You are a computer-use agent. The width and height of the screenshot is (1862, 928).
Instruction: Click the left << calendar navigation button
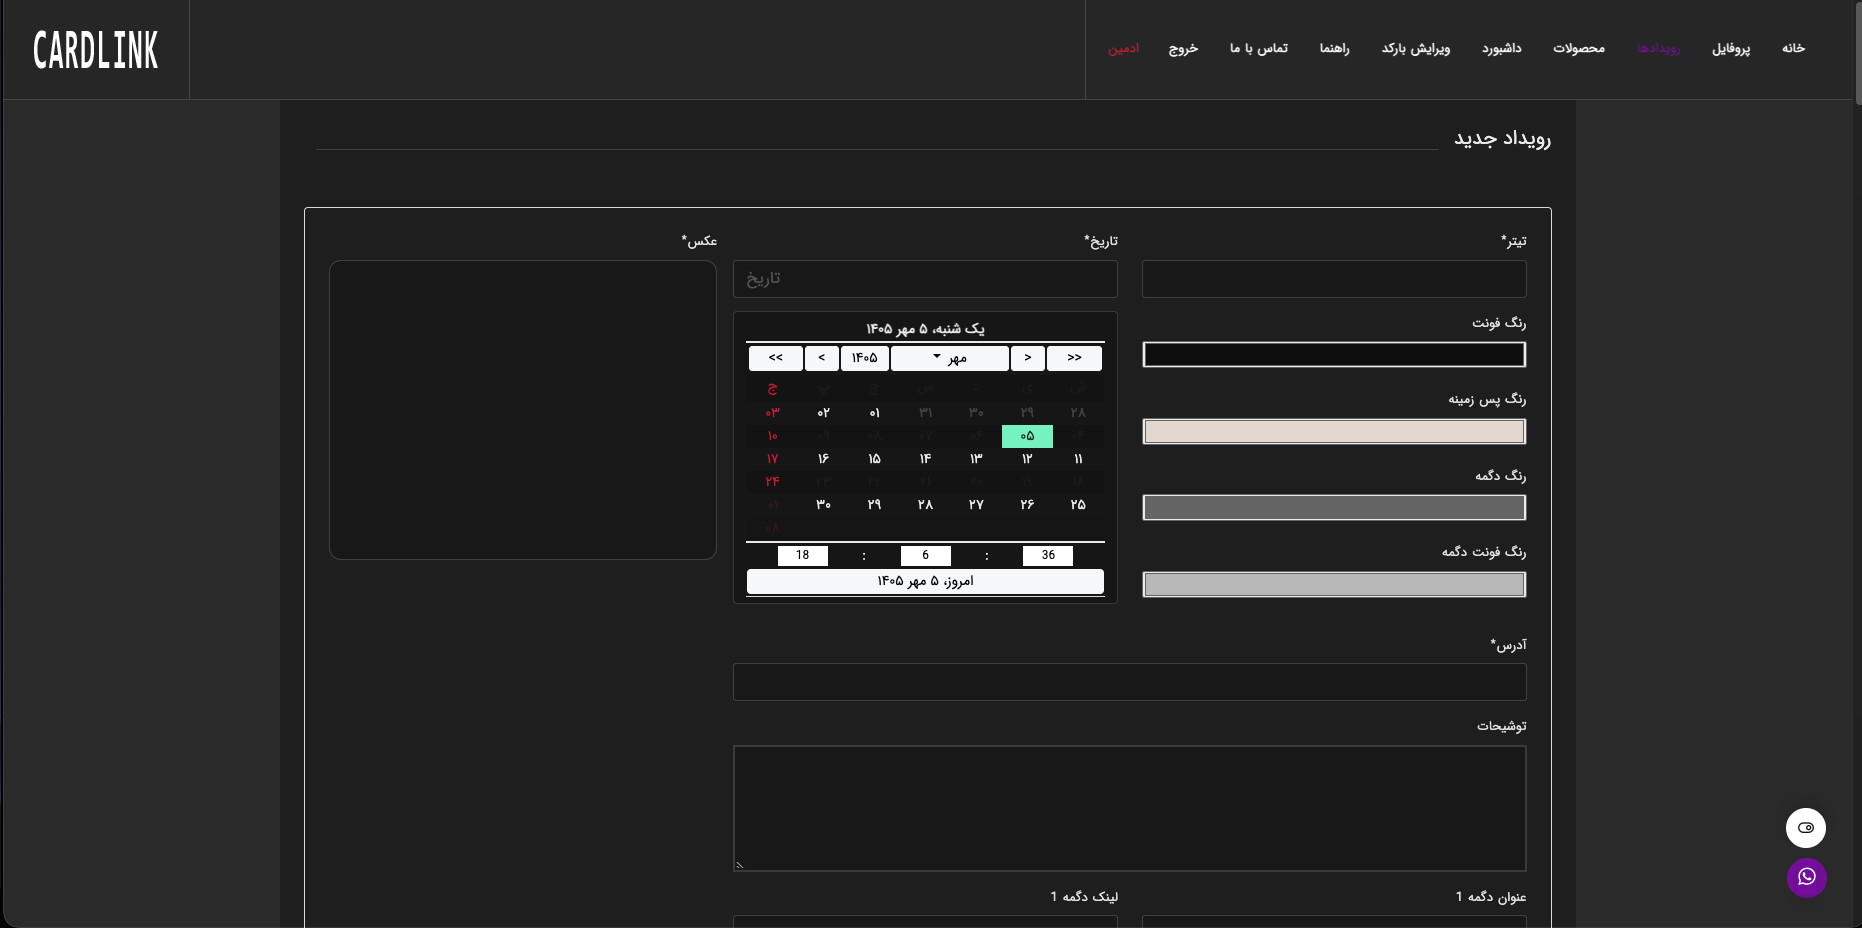tap(776, 358)
